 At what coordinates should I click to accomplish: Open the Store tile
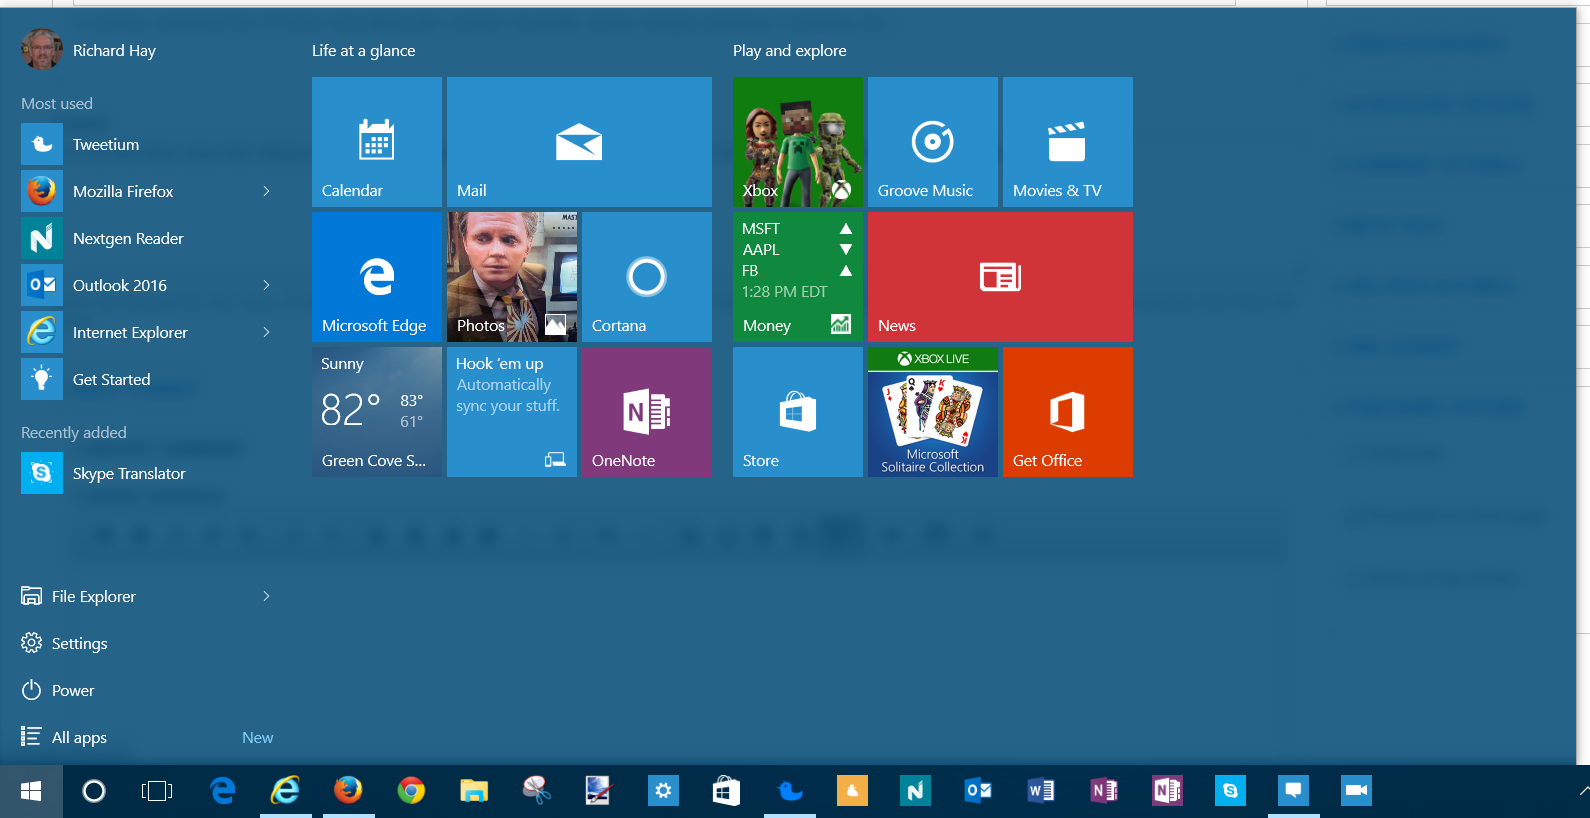797,412
